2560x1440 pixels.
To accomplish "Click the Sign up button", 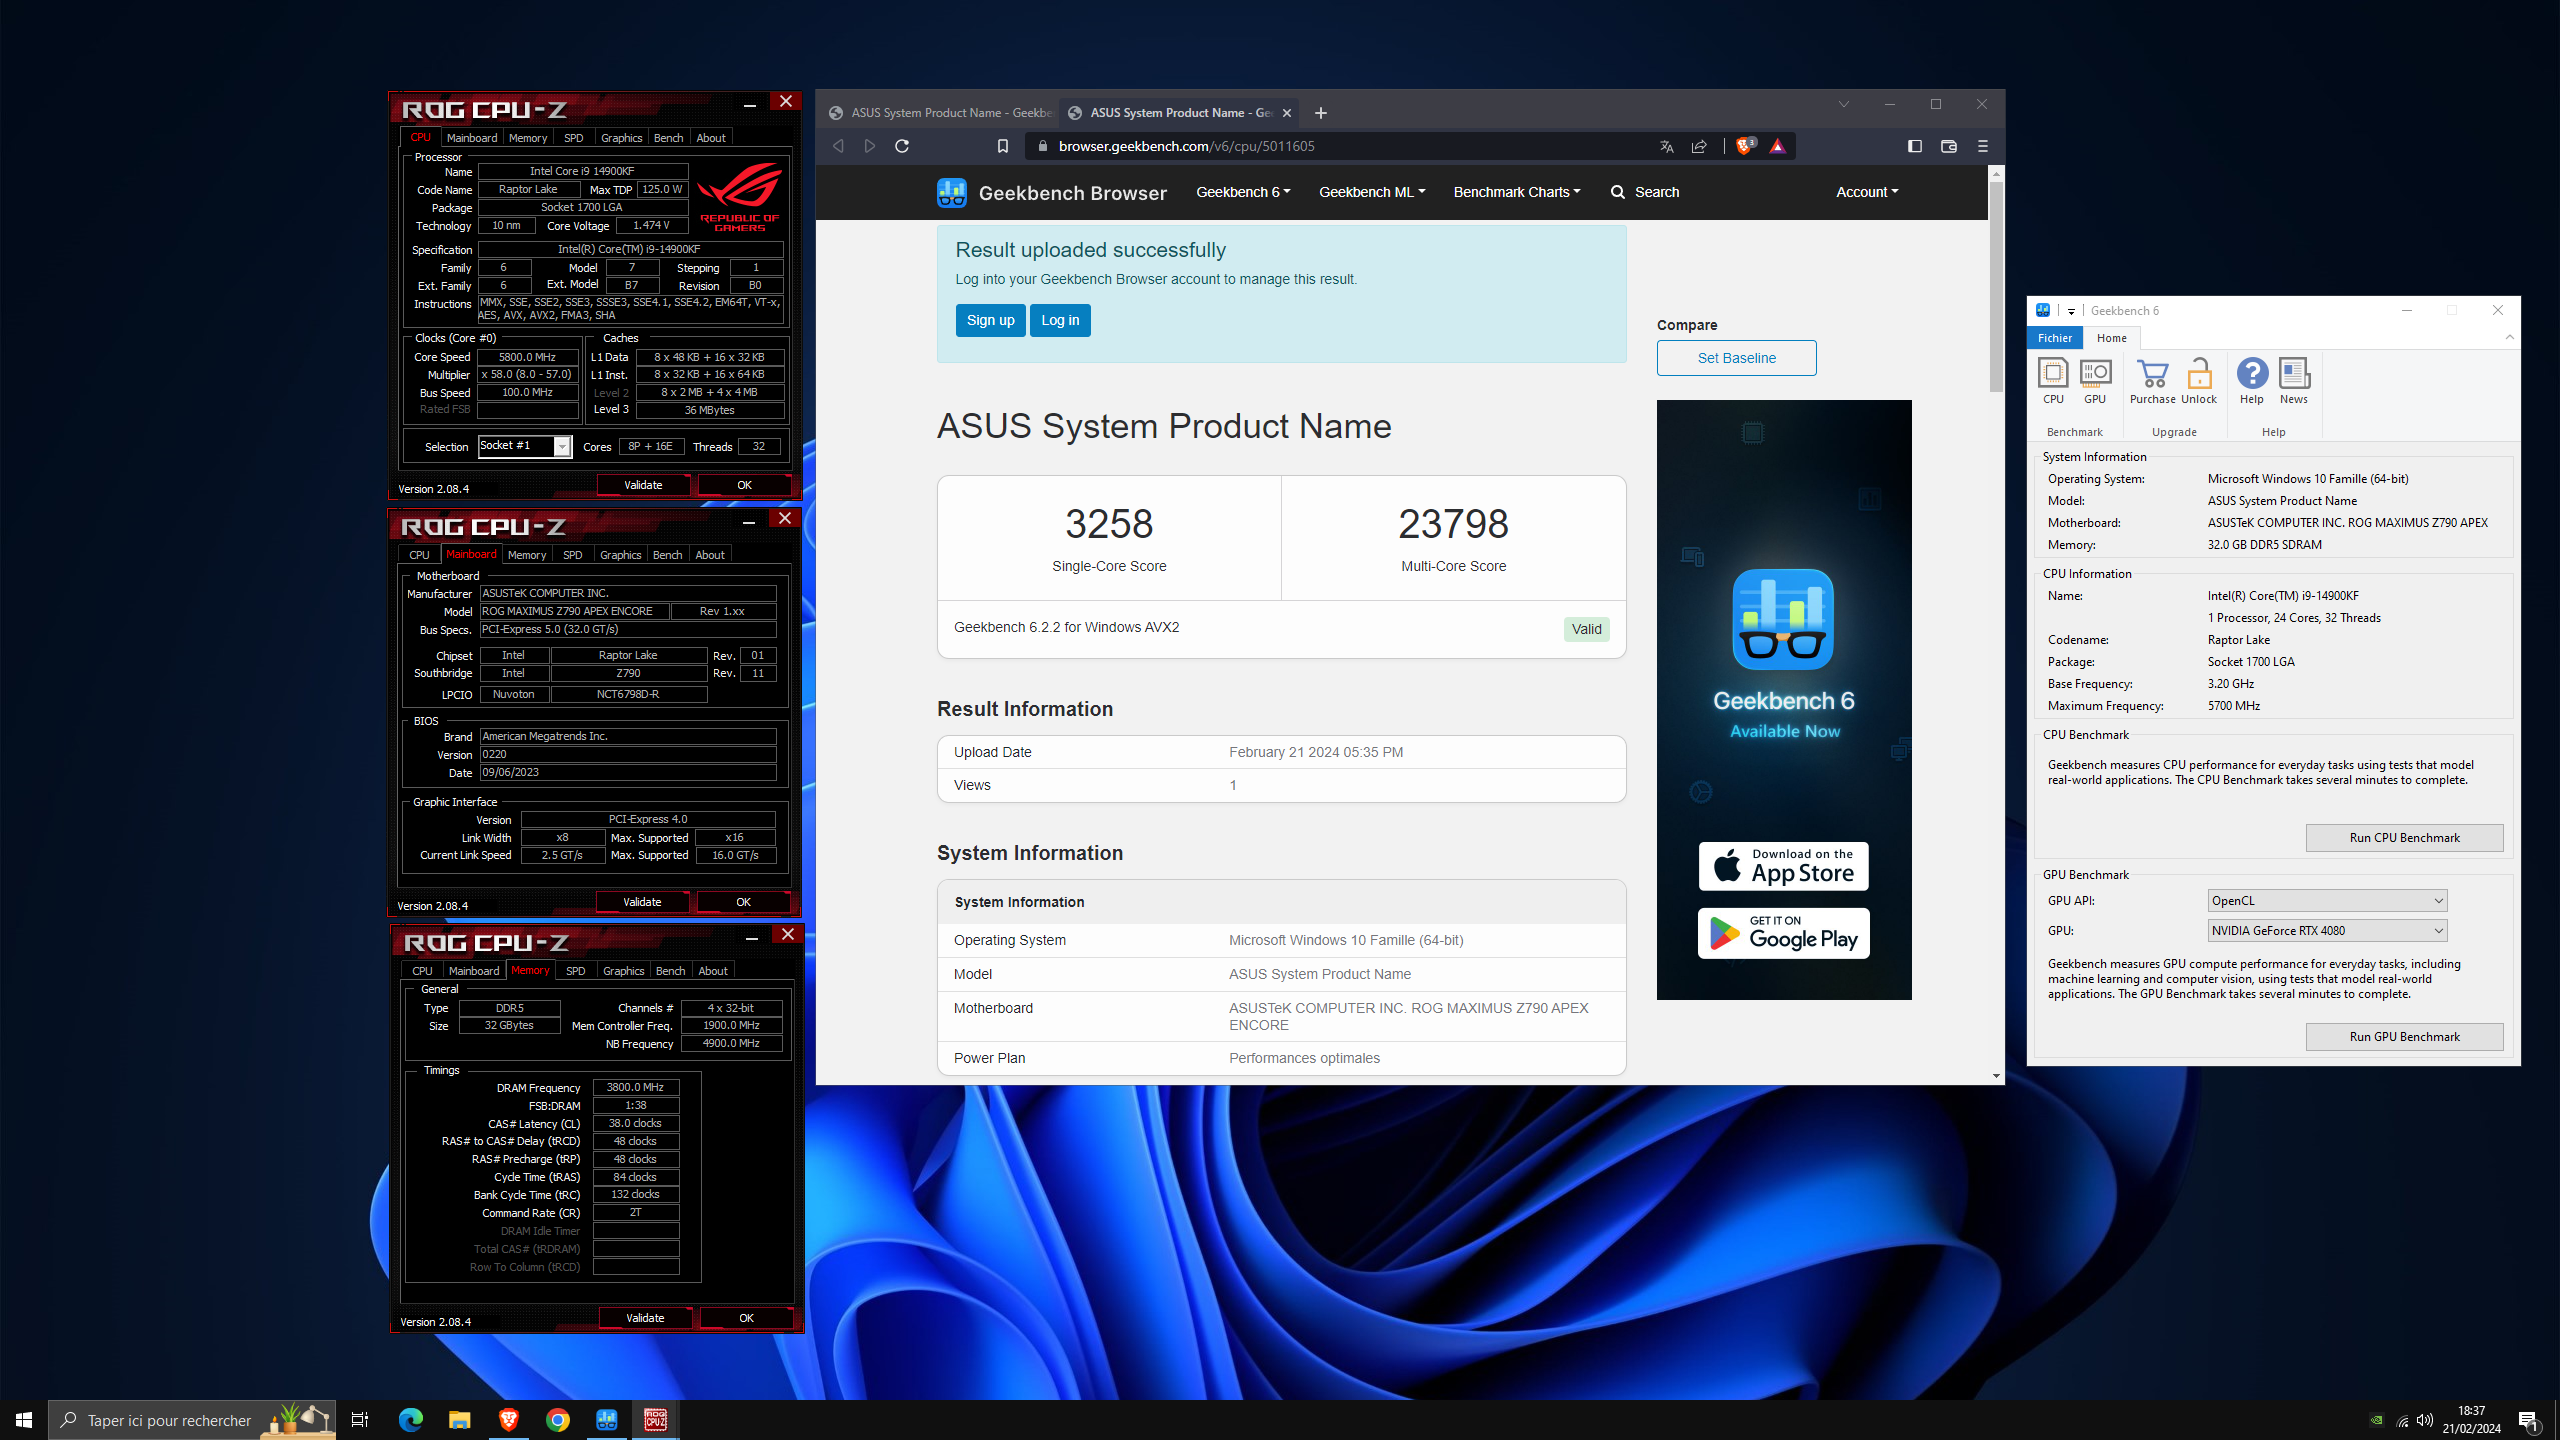I will [990, 320].
